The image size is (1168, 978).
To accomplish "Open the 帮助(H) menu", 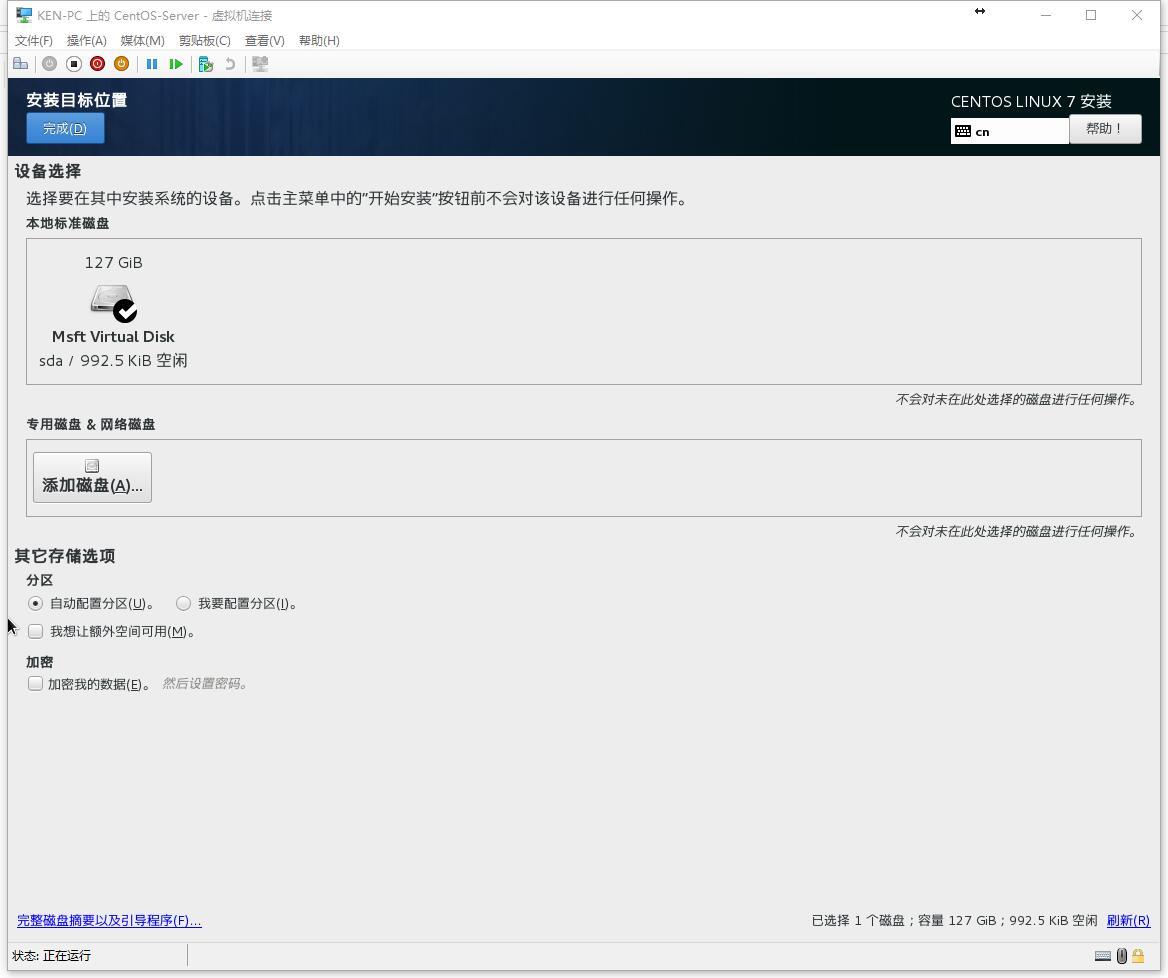I will point(319,40).
